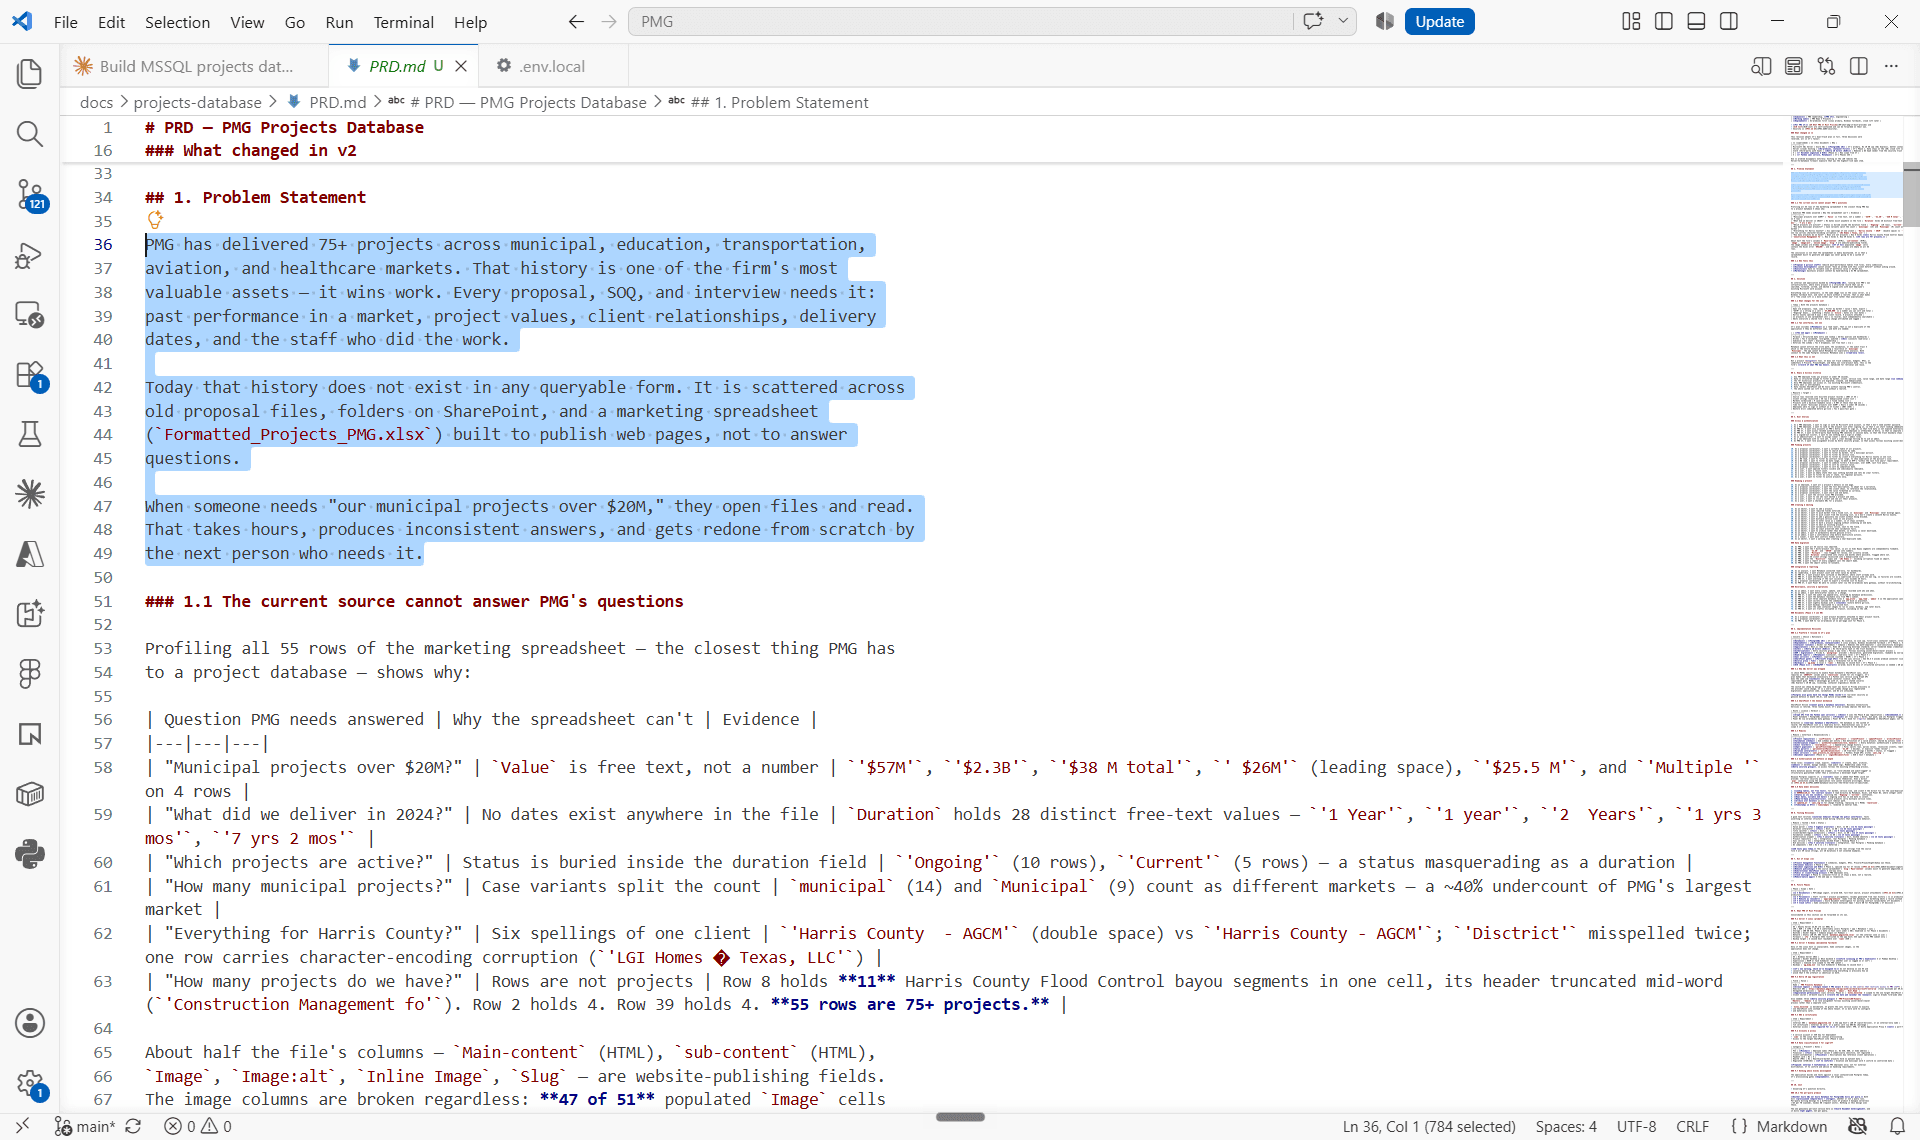This screenshot has width=1920, height=1140.
Task: Open the File menu
Action: coord(66,22)
